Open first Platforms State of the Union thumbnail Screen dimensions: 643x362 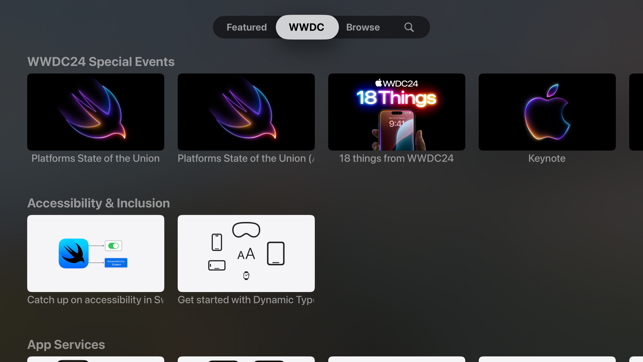pyautogui.click(x=96, y=112)
